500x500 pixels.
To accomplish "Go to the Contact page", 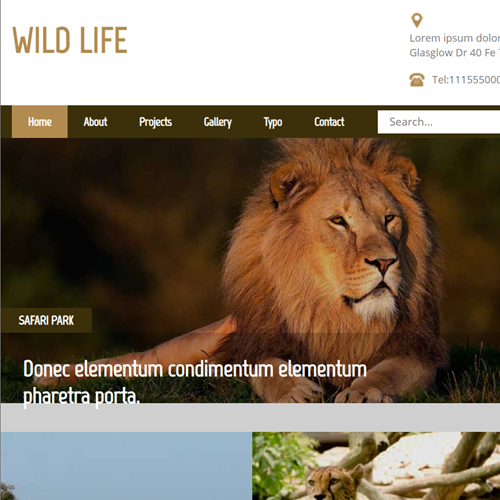I will pos(329,122).
